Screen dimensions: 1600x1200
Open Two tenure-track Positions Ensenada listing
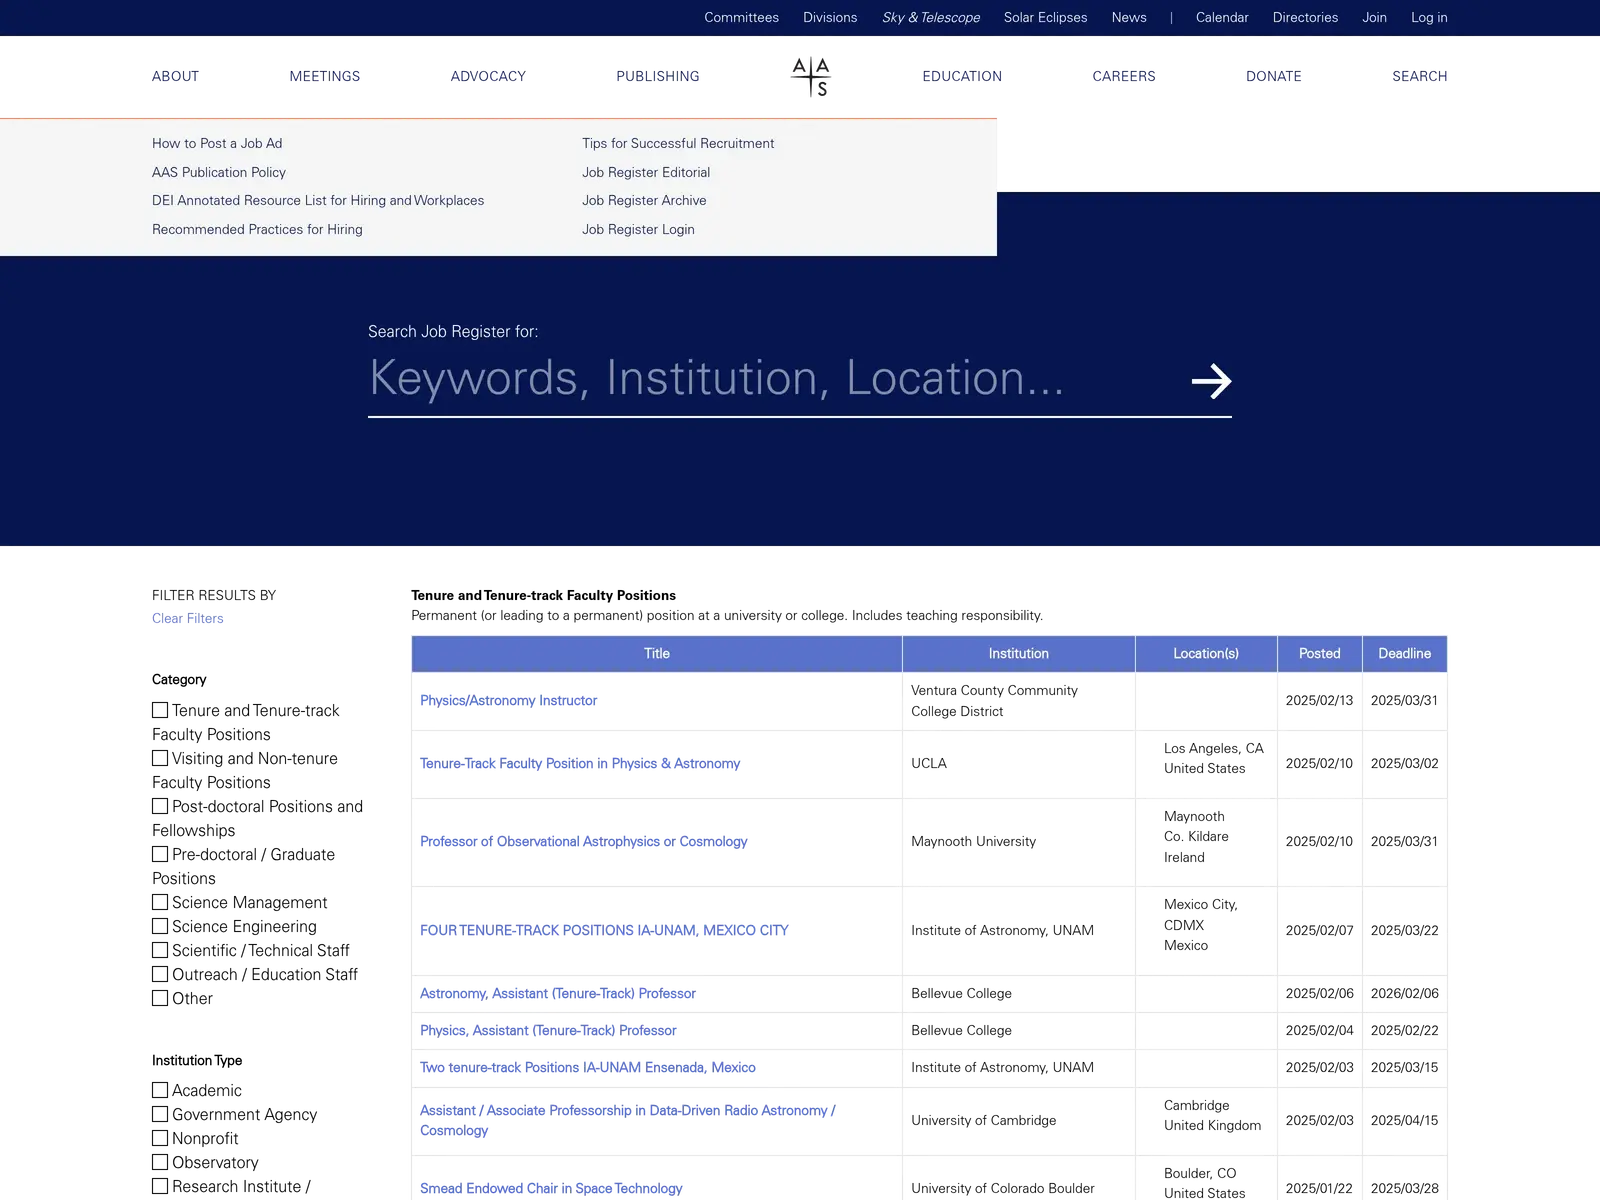tap(588, 1067)
